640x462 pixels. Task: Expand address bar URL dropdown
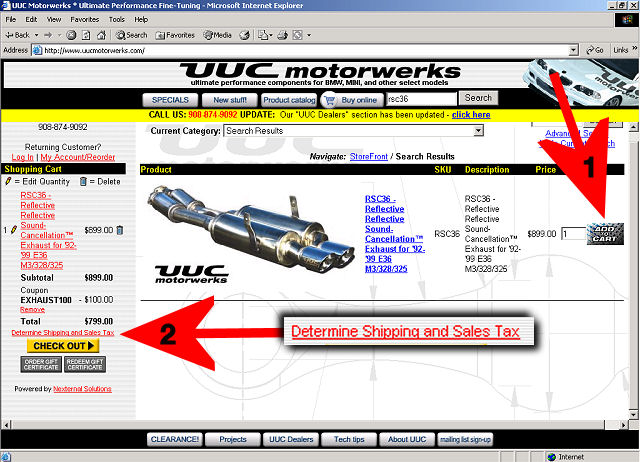pos(573,50)
